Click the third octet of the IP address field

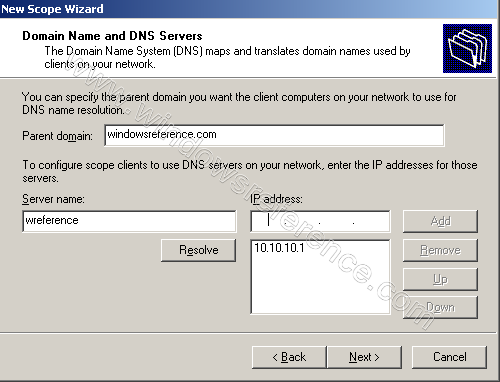pos(336,221)
